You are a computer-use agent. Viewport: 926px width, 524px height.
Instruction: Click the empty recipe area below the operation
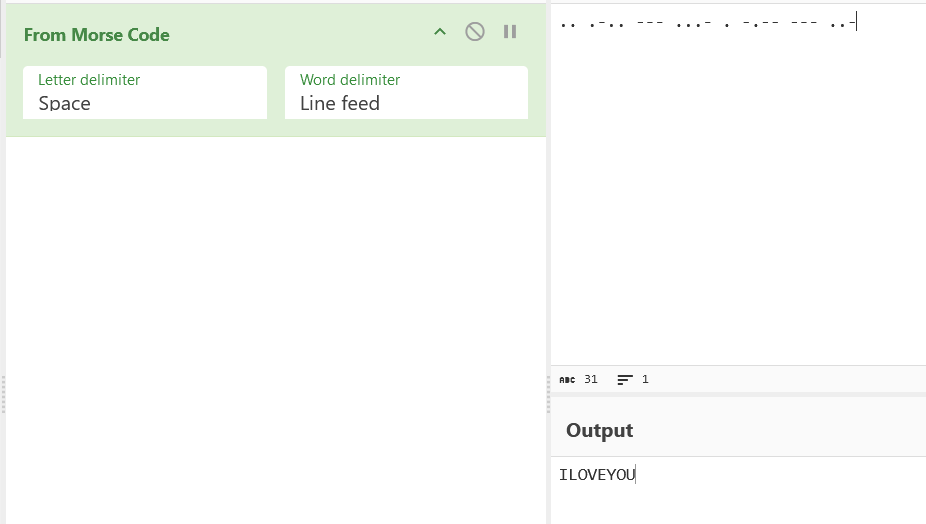click(x=276, y=330)
